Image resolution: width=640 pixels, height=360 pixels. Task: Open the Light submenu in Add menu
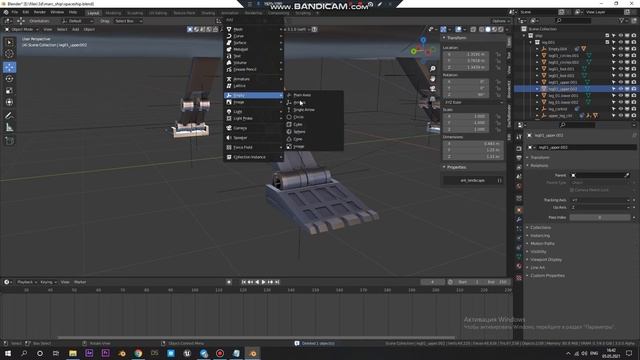(253, 111)
